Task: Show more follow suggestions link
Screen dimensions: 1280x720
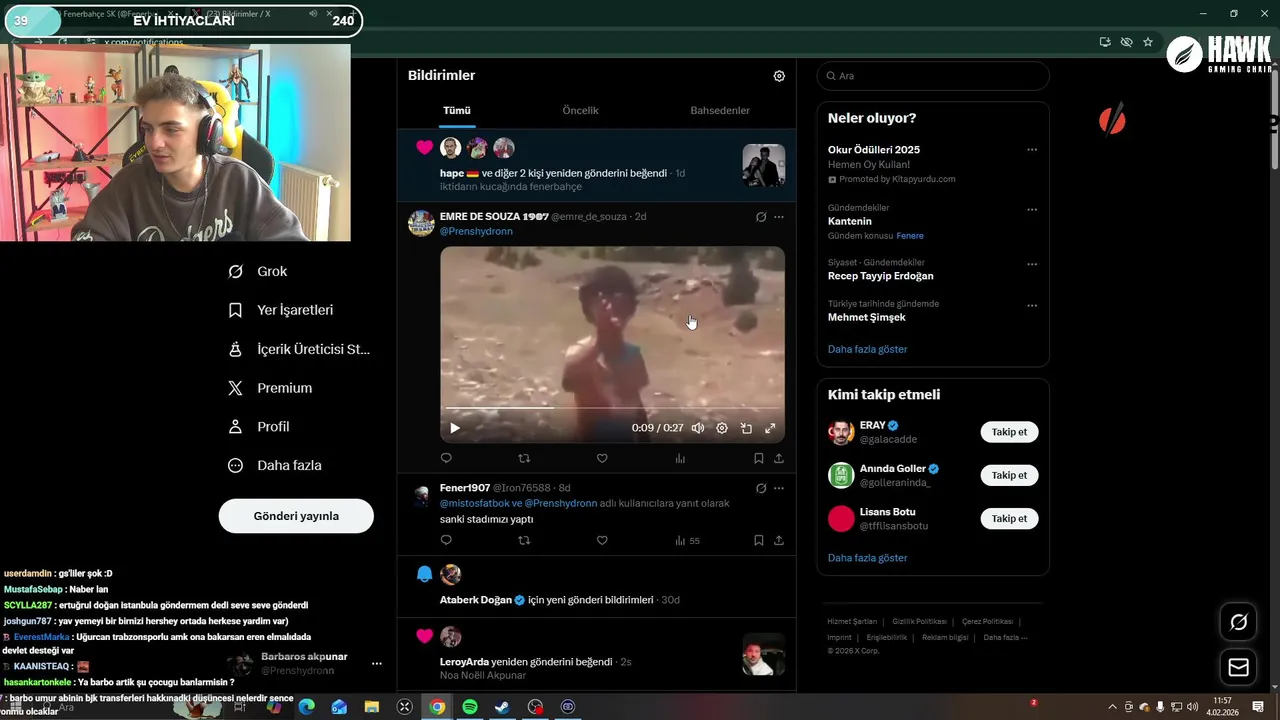Action: pyautogui.click(x=867, y=558)
